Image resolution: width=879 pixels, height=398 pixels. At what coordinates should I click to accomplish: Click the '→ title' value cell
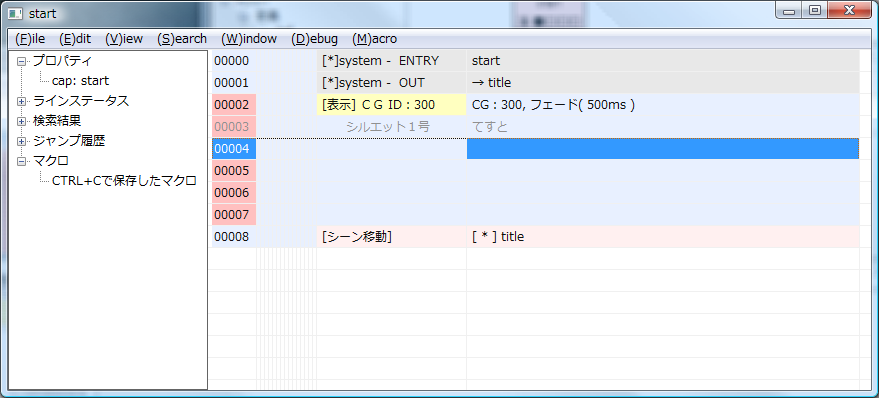coord(663,83)
